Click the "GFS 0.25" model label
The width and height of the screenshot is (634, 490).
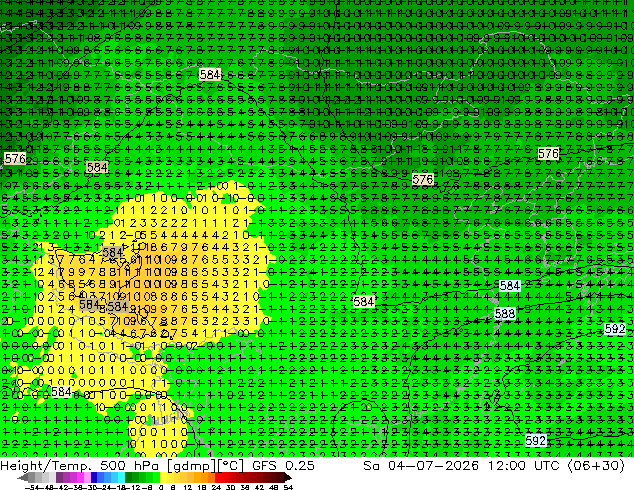click(283, 466)
